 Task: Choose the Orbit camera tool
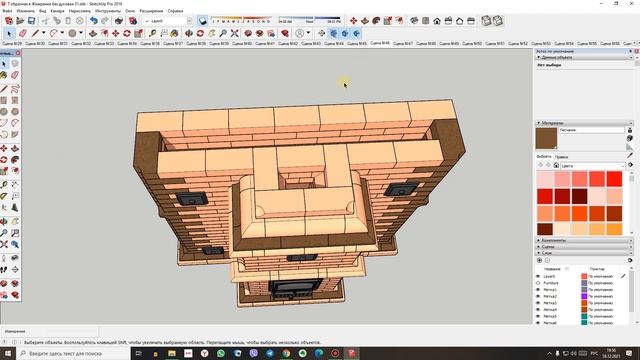(189, 33)
